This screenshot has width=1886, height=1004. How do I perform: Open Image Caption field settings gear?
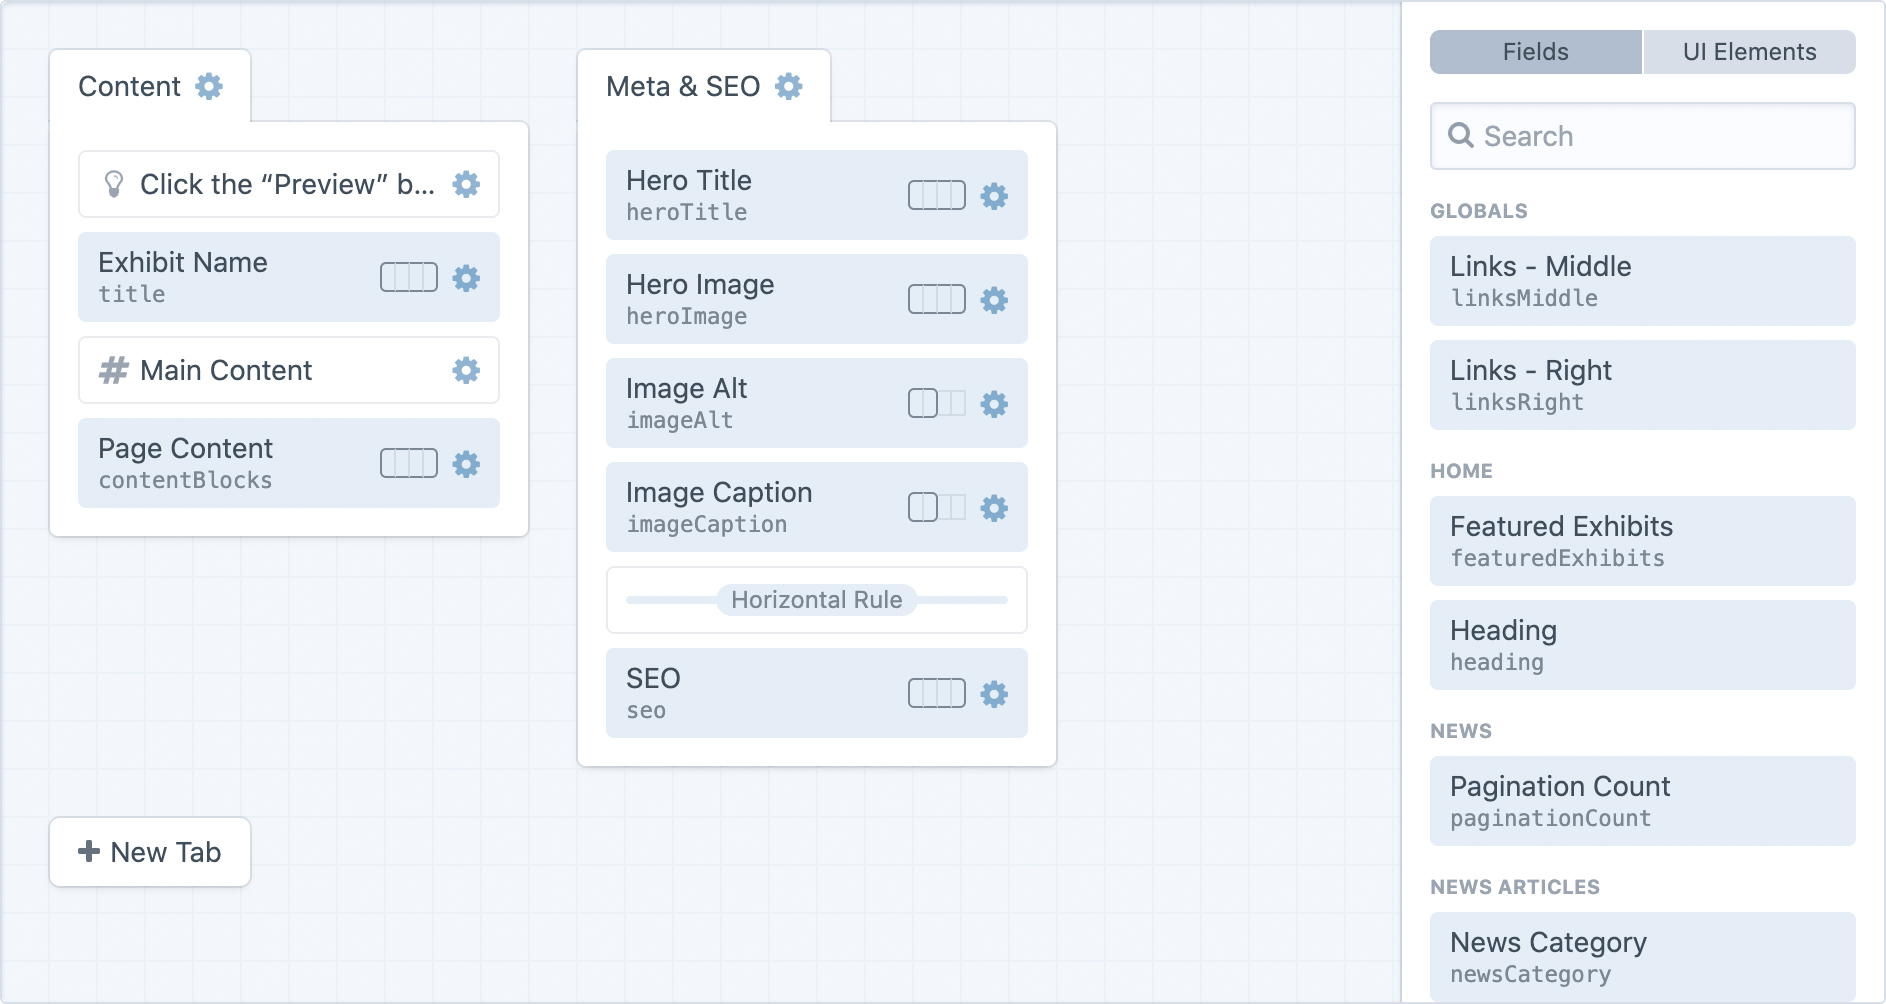(994, 508)
